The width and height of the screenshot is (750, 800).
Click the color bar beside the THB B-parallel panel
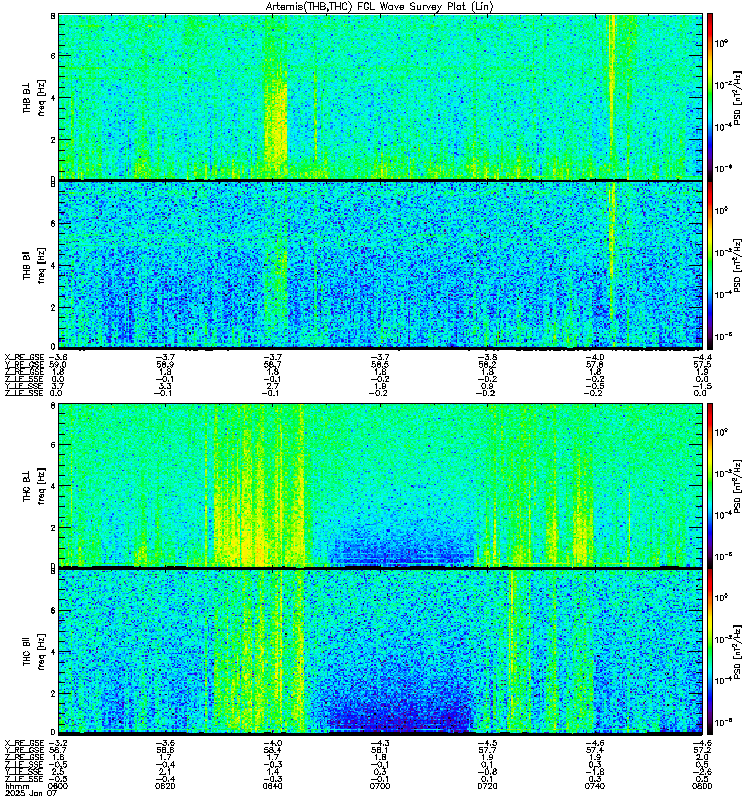710,265
